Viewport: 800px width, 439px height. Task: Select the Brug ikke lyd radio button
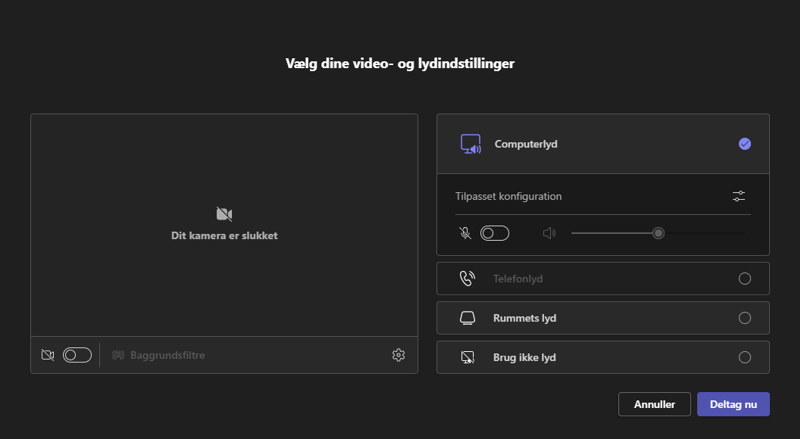pyautogui.click(x=744, y=357)
